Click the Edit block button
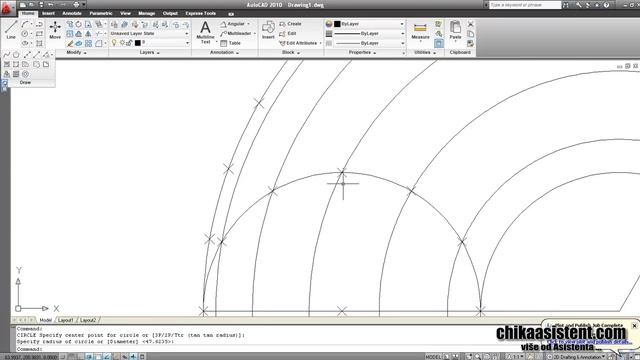Screen dimensions: 640x360 tap(288, 33)
